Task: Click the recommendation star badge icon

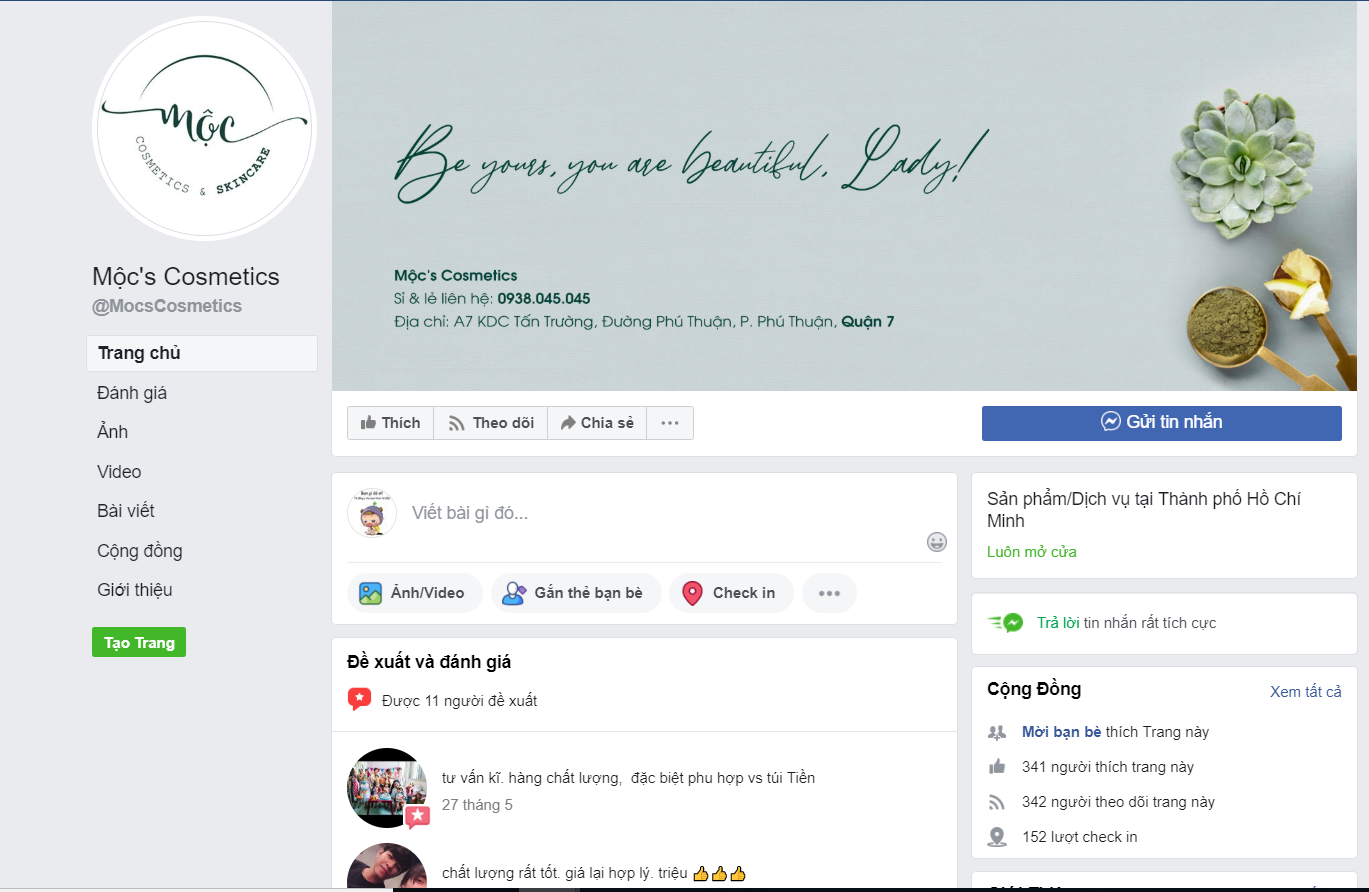Action: coord(359,699)
